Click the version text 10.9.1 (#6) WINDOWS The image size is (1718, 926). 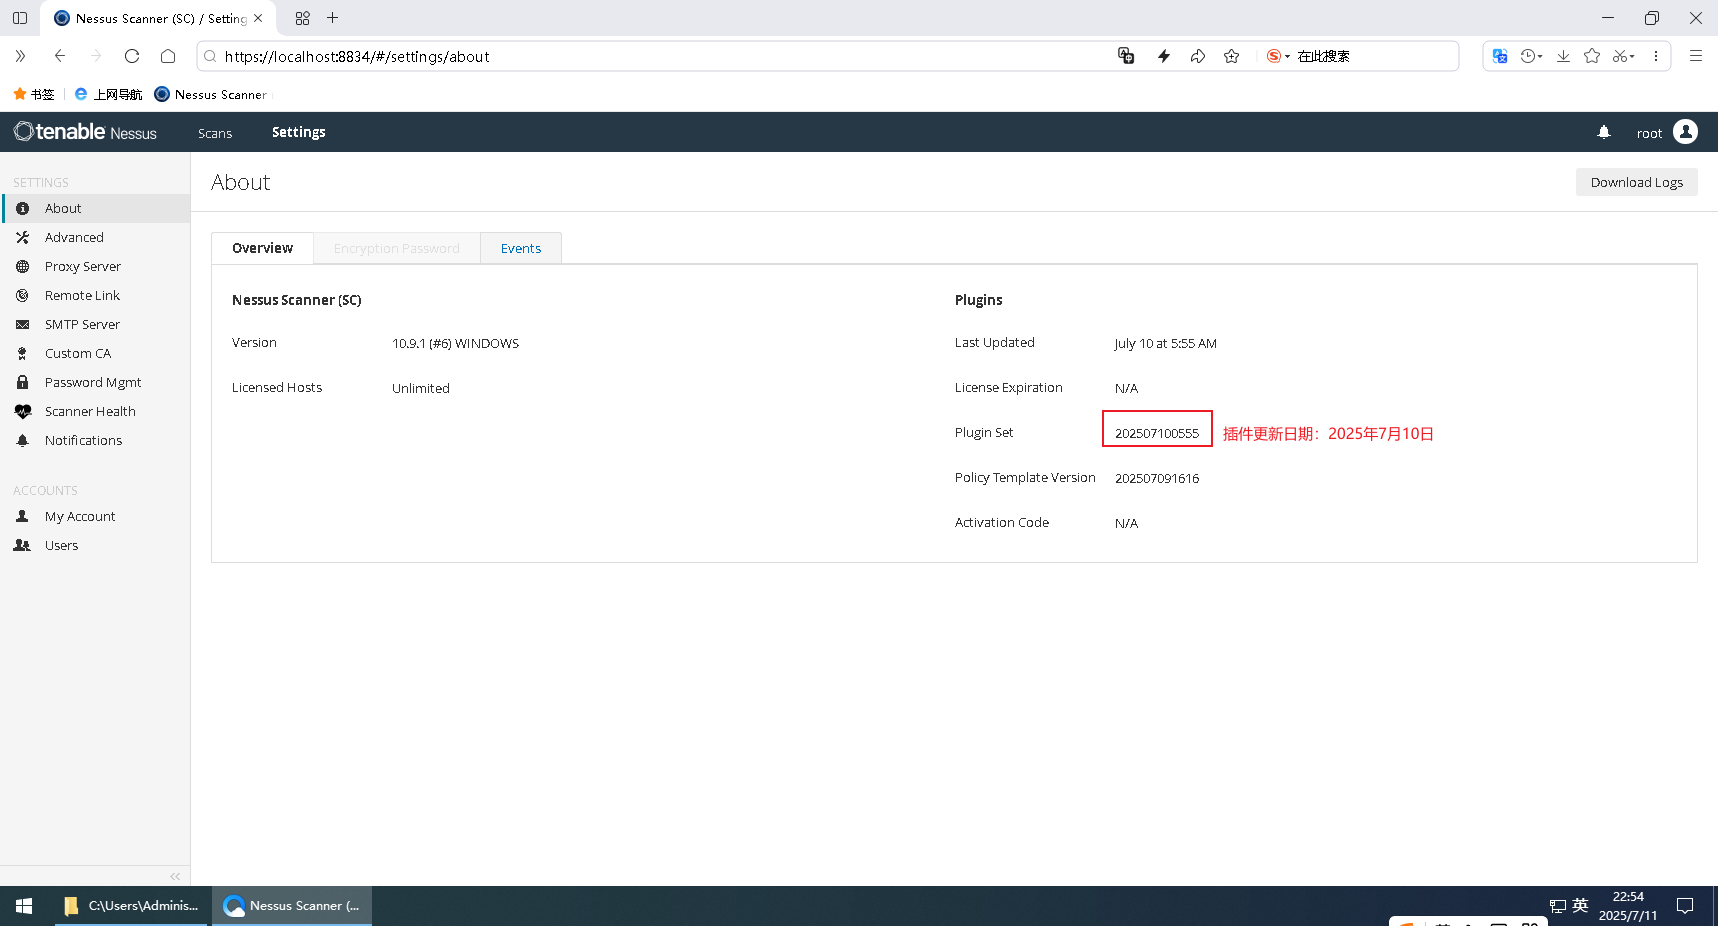455,343
